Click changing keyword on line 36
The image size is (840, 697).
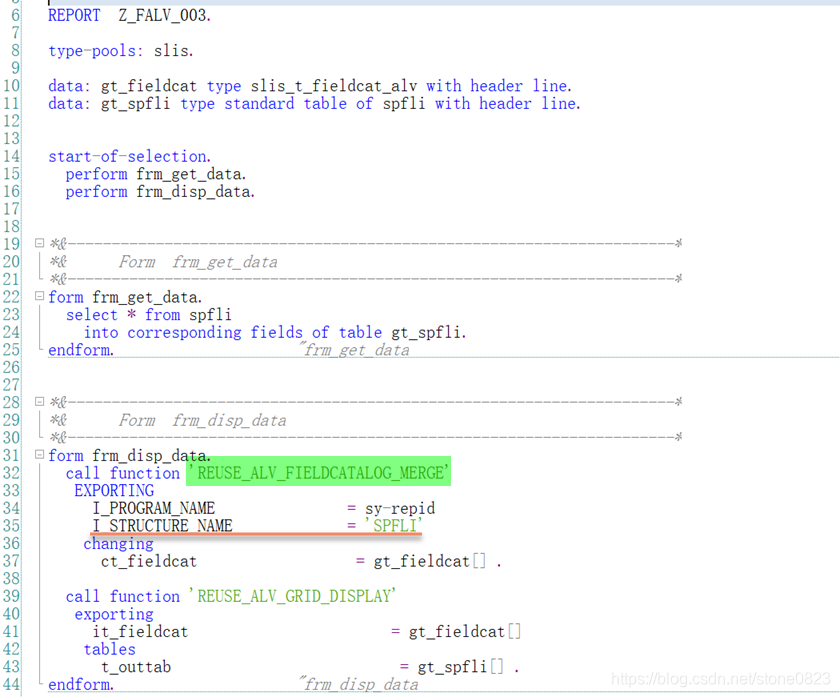tap(118, 543)
